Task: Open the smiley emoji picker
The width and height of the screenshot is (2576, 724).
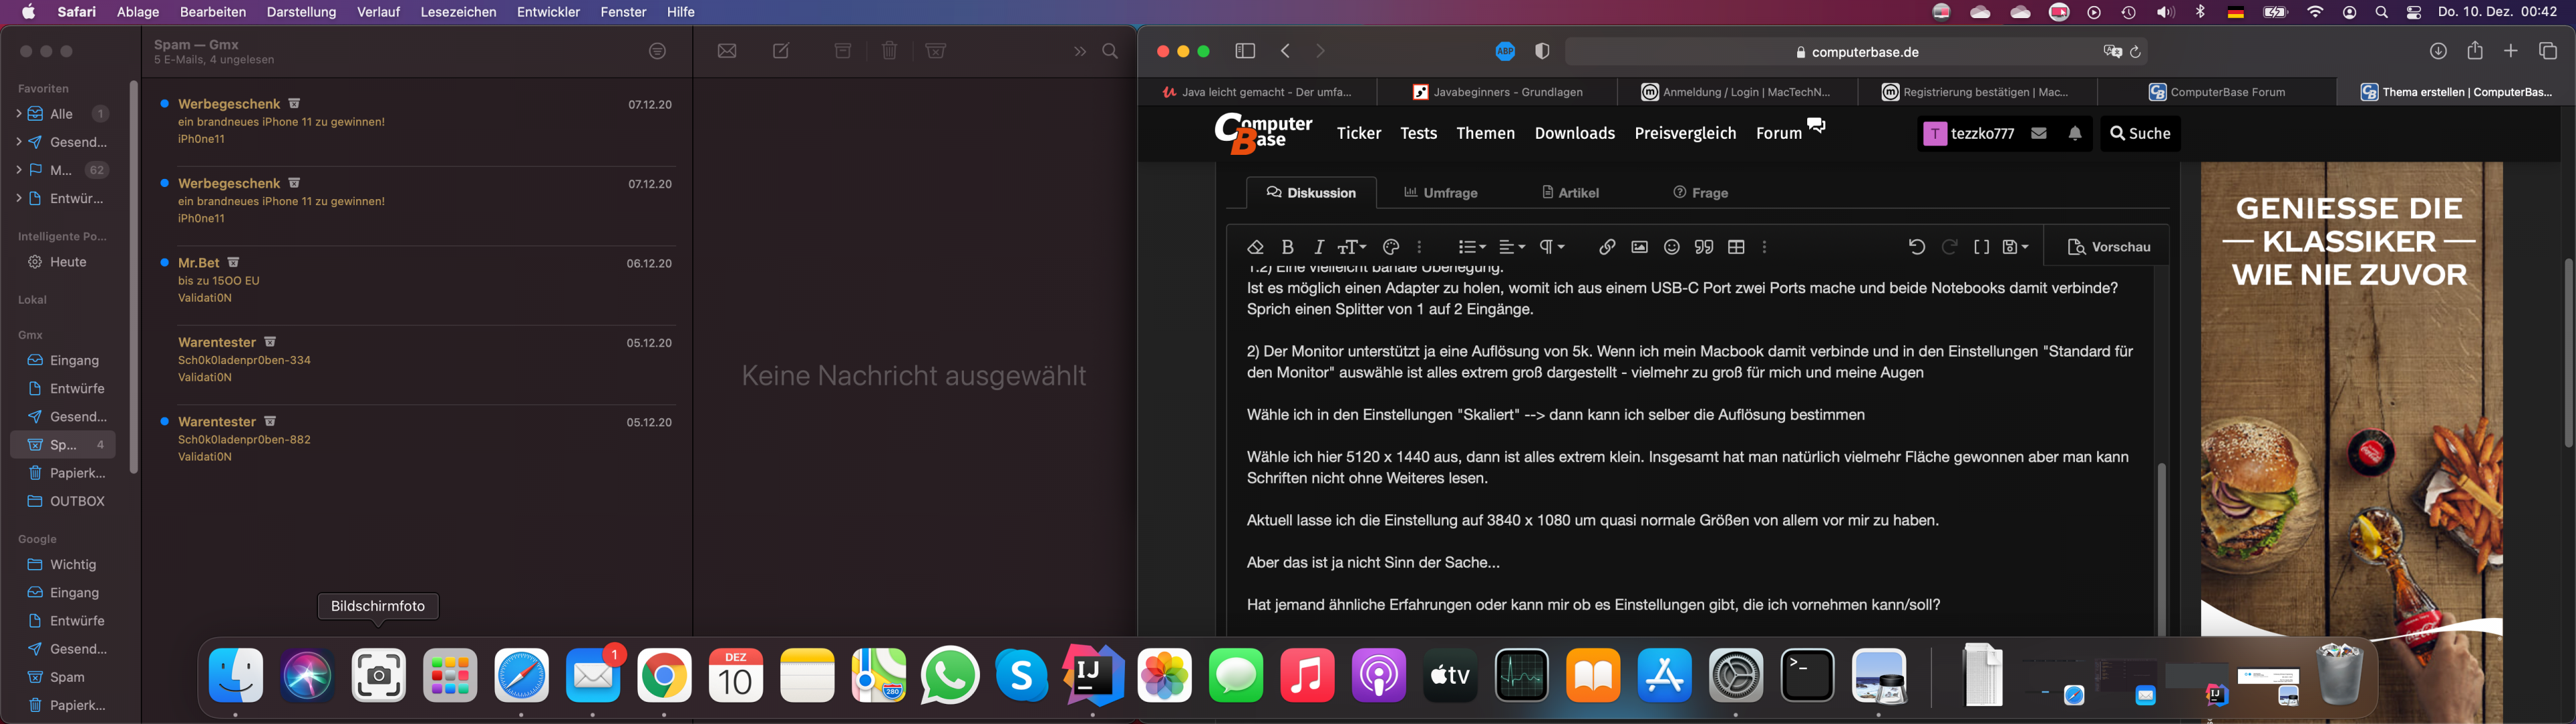Action: pos(1671,247)
